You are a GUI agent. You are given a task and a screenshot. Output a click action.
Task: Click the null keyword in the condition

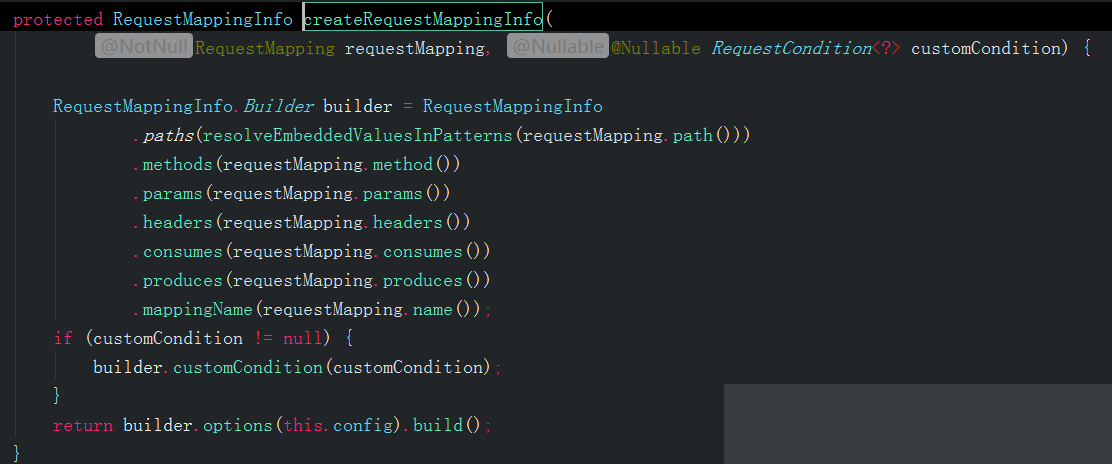pos(304,338)
